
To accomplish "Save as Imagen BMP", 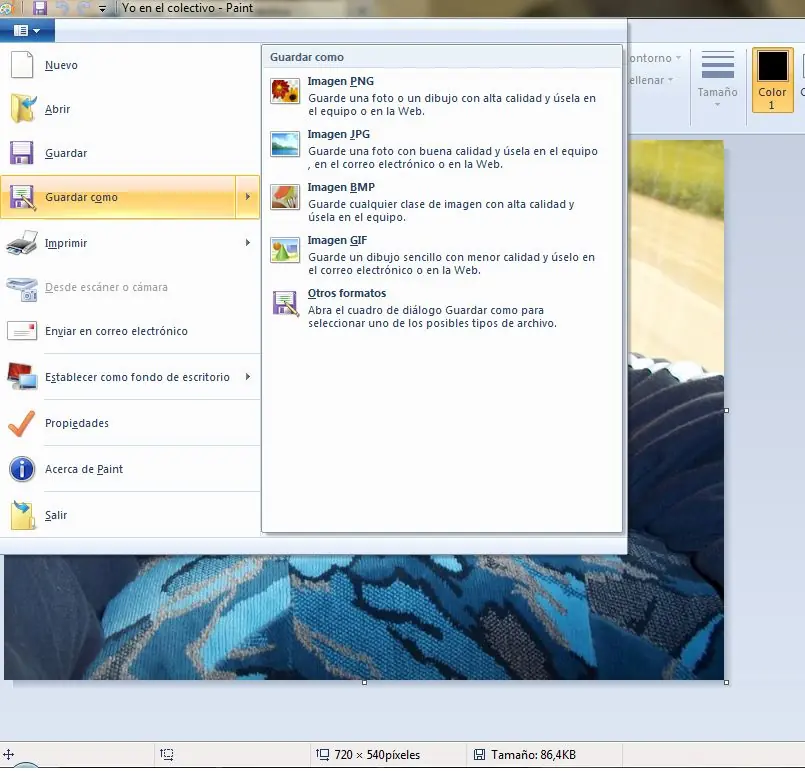I will tap(442, 202).
